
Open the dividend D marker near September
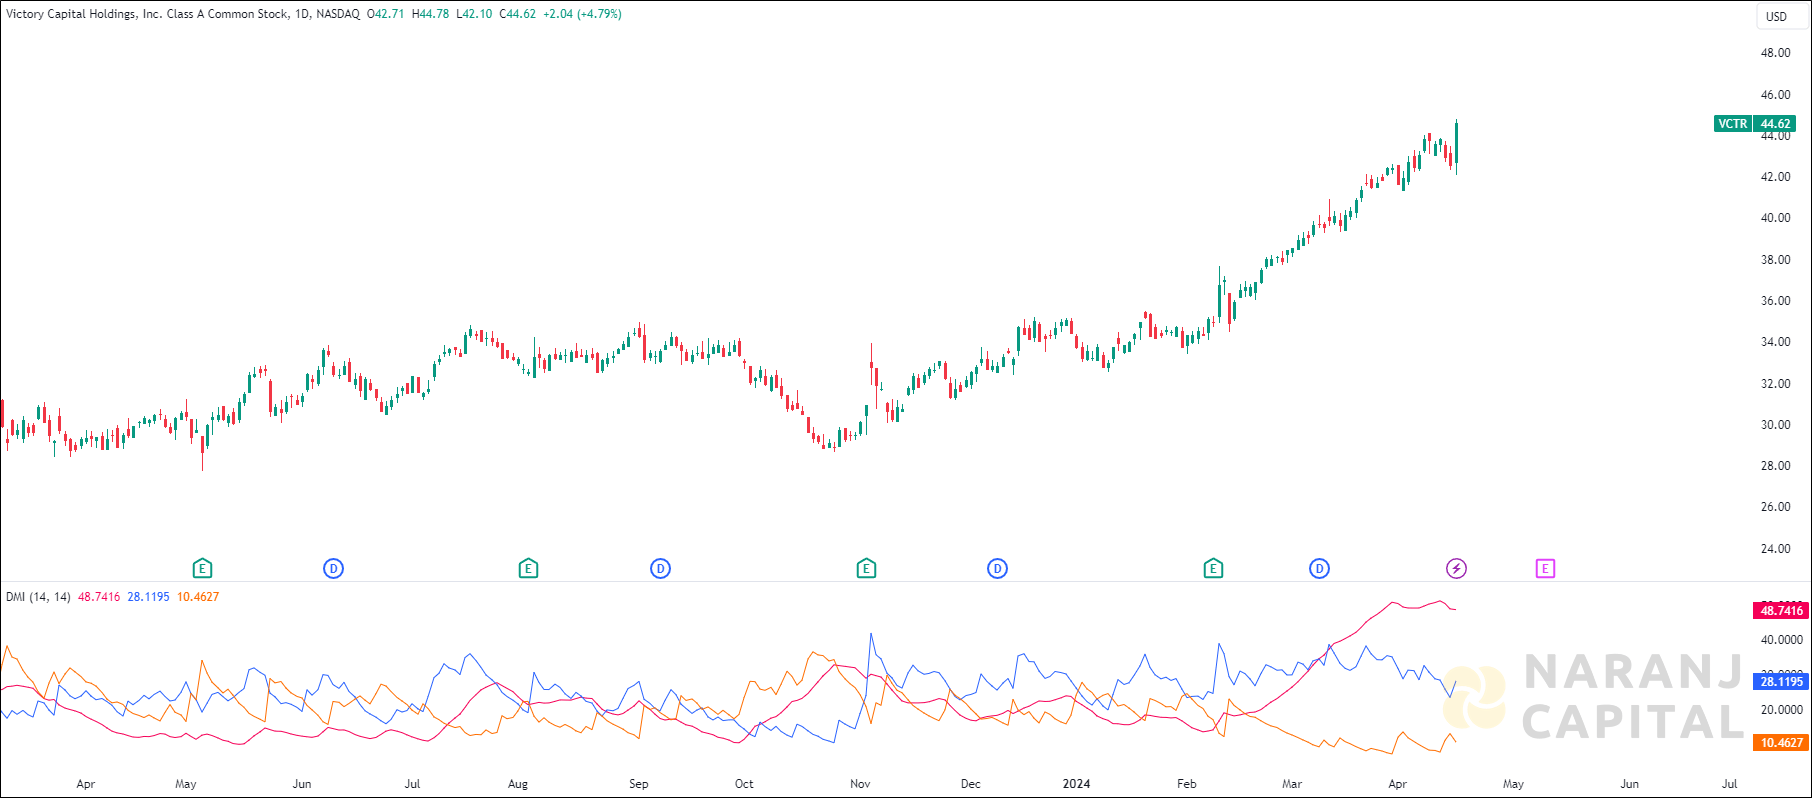pos(660,569)
